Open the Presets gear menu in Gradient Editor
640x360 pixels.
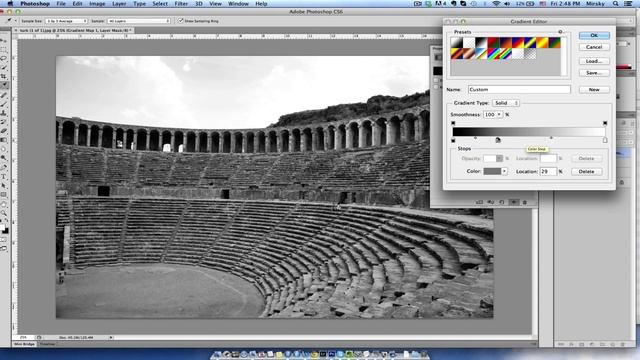coord(560,31)
